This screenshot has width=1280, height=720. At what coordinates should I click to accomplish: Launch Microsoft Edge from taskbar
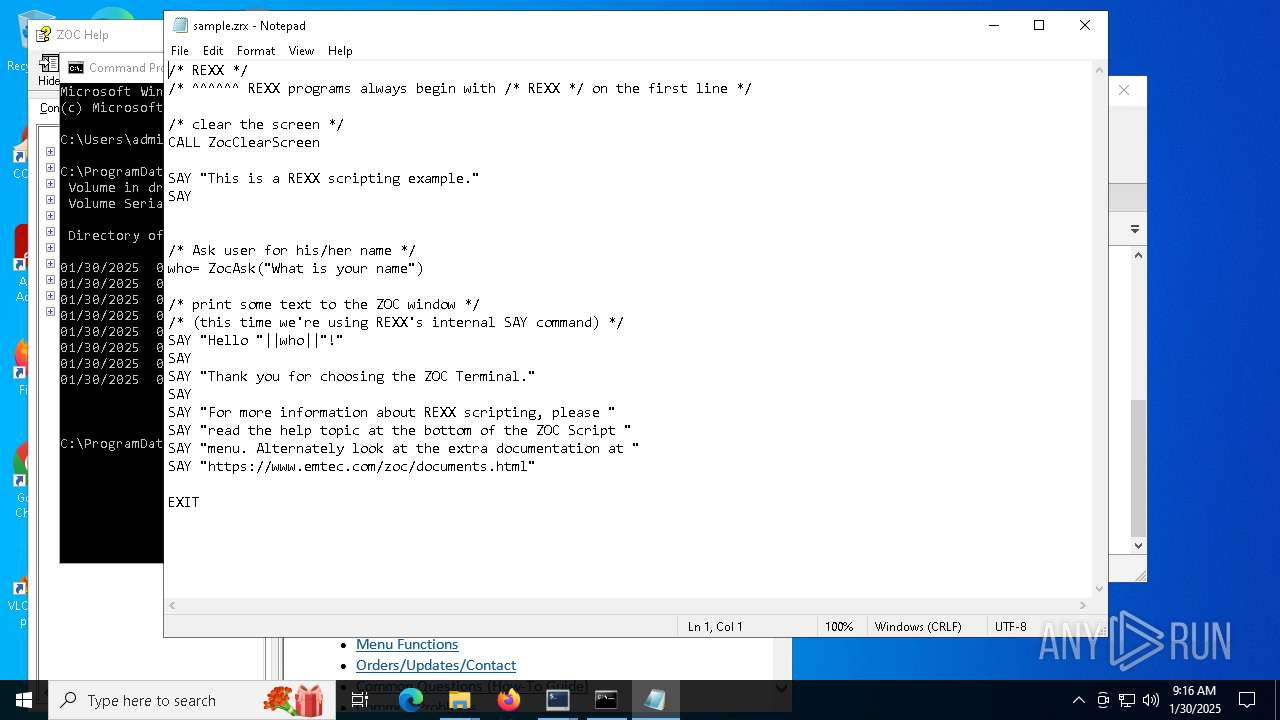[x=411, y=700]
